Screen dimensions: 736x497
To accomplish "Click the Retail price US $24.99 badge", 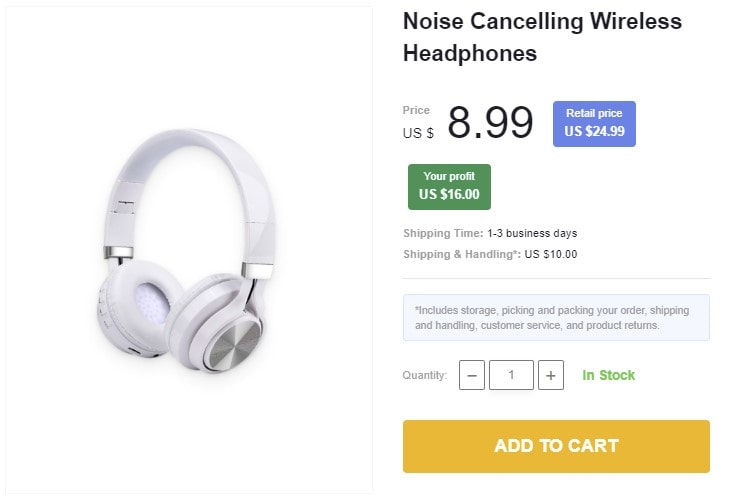I will coord(594,123).
